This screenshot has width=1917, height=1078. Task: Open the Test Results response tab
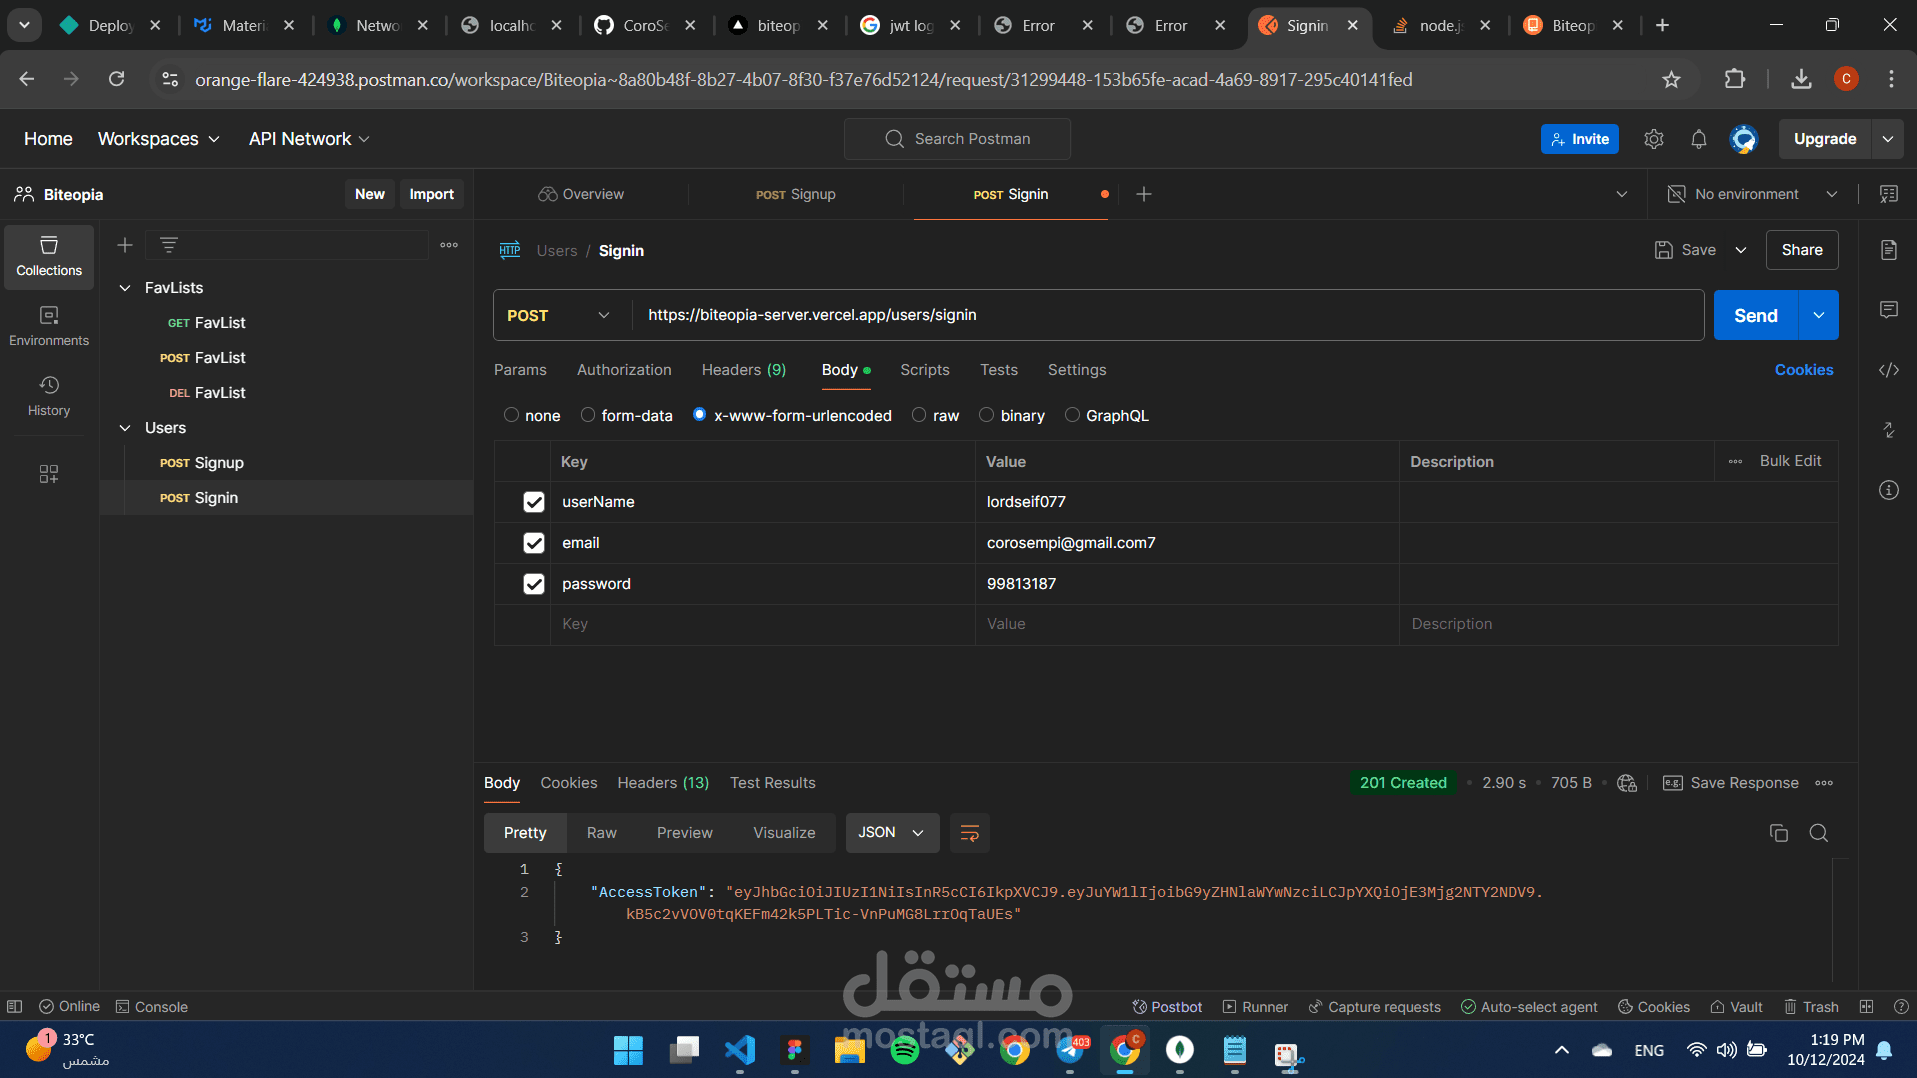click(x=773, y=783)
